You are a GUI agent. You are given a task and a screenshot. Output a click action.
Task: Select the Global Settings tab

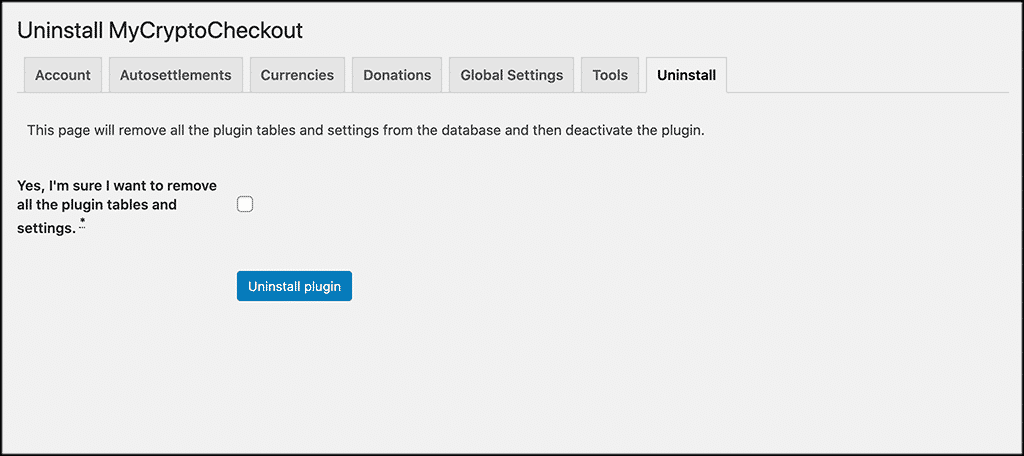coord(511,75)
